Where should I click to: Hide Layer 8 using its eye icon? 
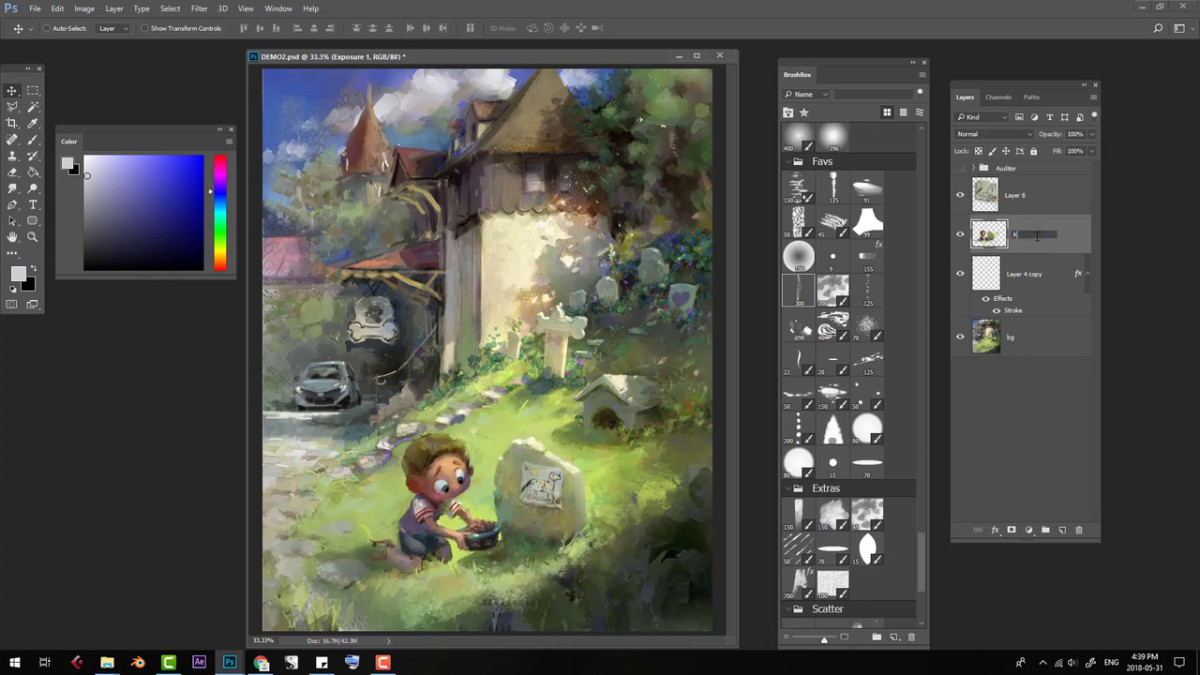point(960,195)
